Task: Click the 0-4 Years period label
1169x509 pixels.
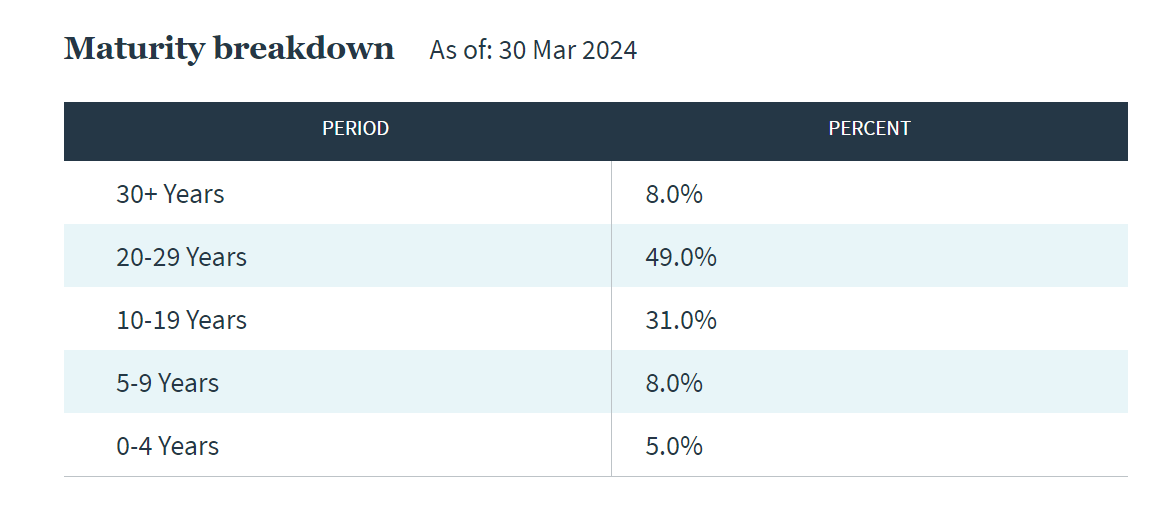Action: tap(167, 446)
